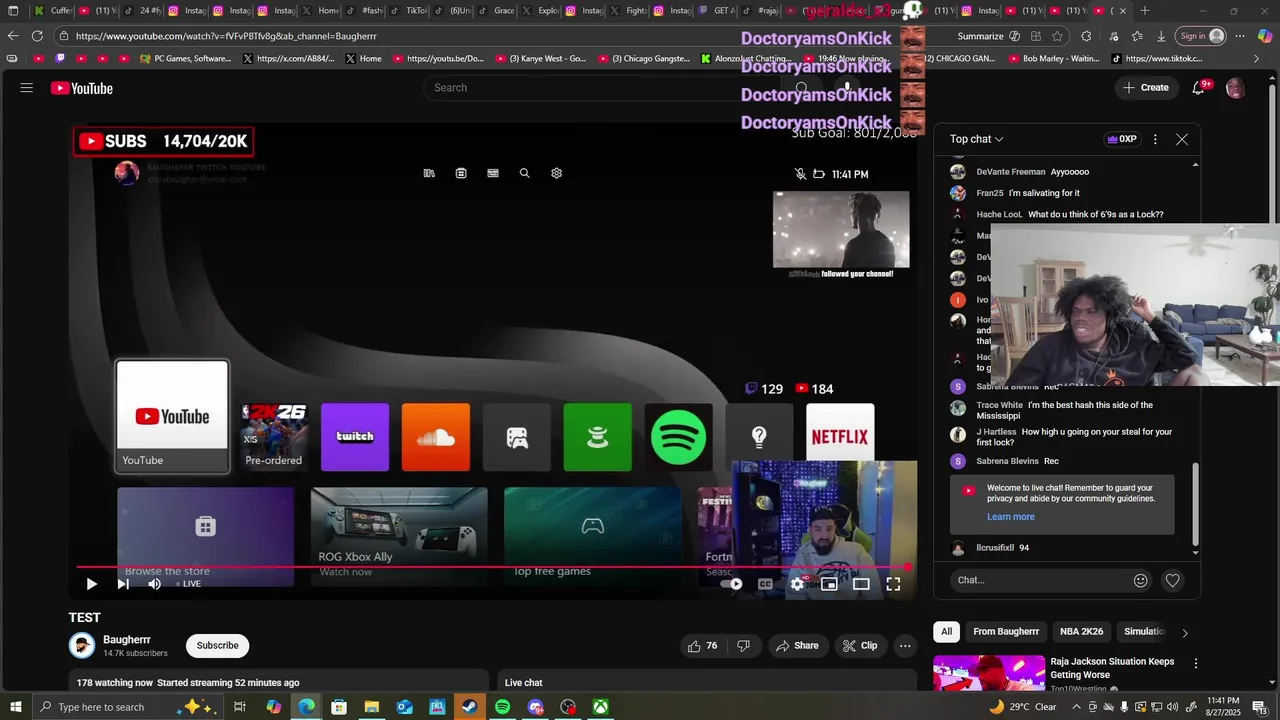Viewport: 1280px width, 720px height.
Task: Open Raja Jackson Situation video thumbnail
Action: tap(989, 673)
